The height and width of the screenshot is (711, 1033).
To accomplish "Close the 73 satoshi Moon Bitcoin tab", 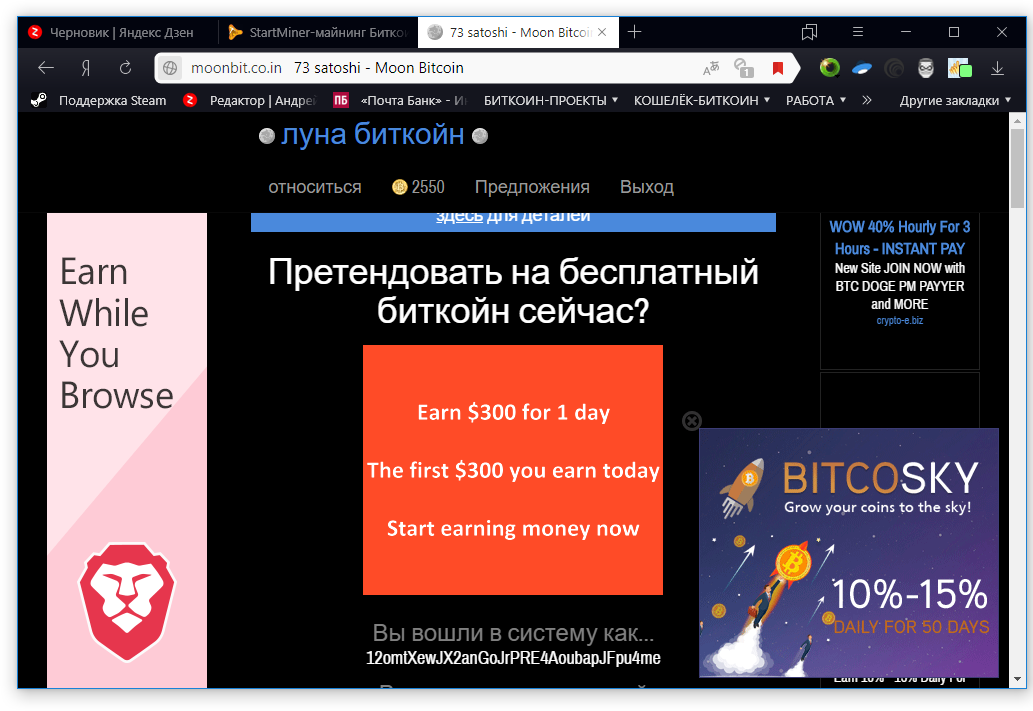I will [602, 32].
